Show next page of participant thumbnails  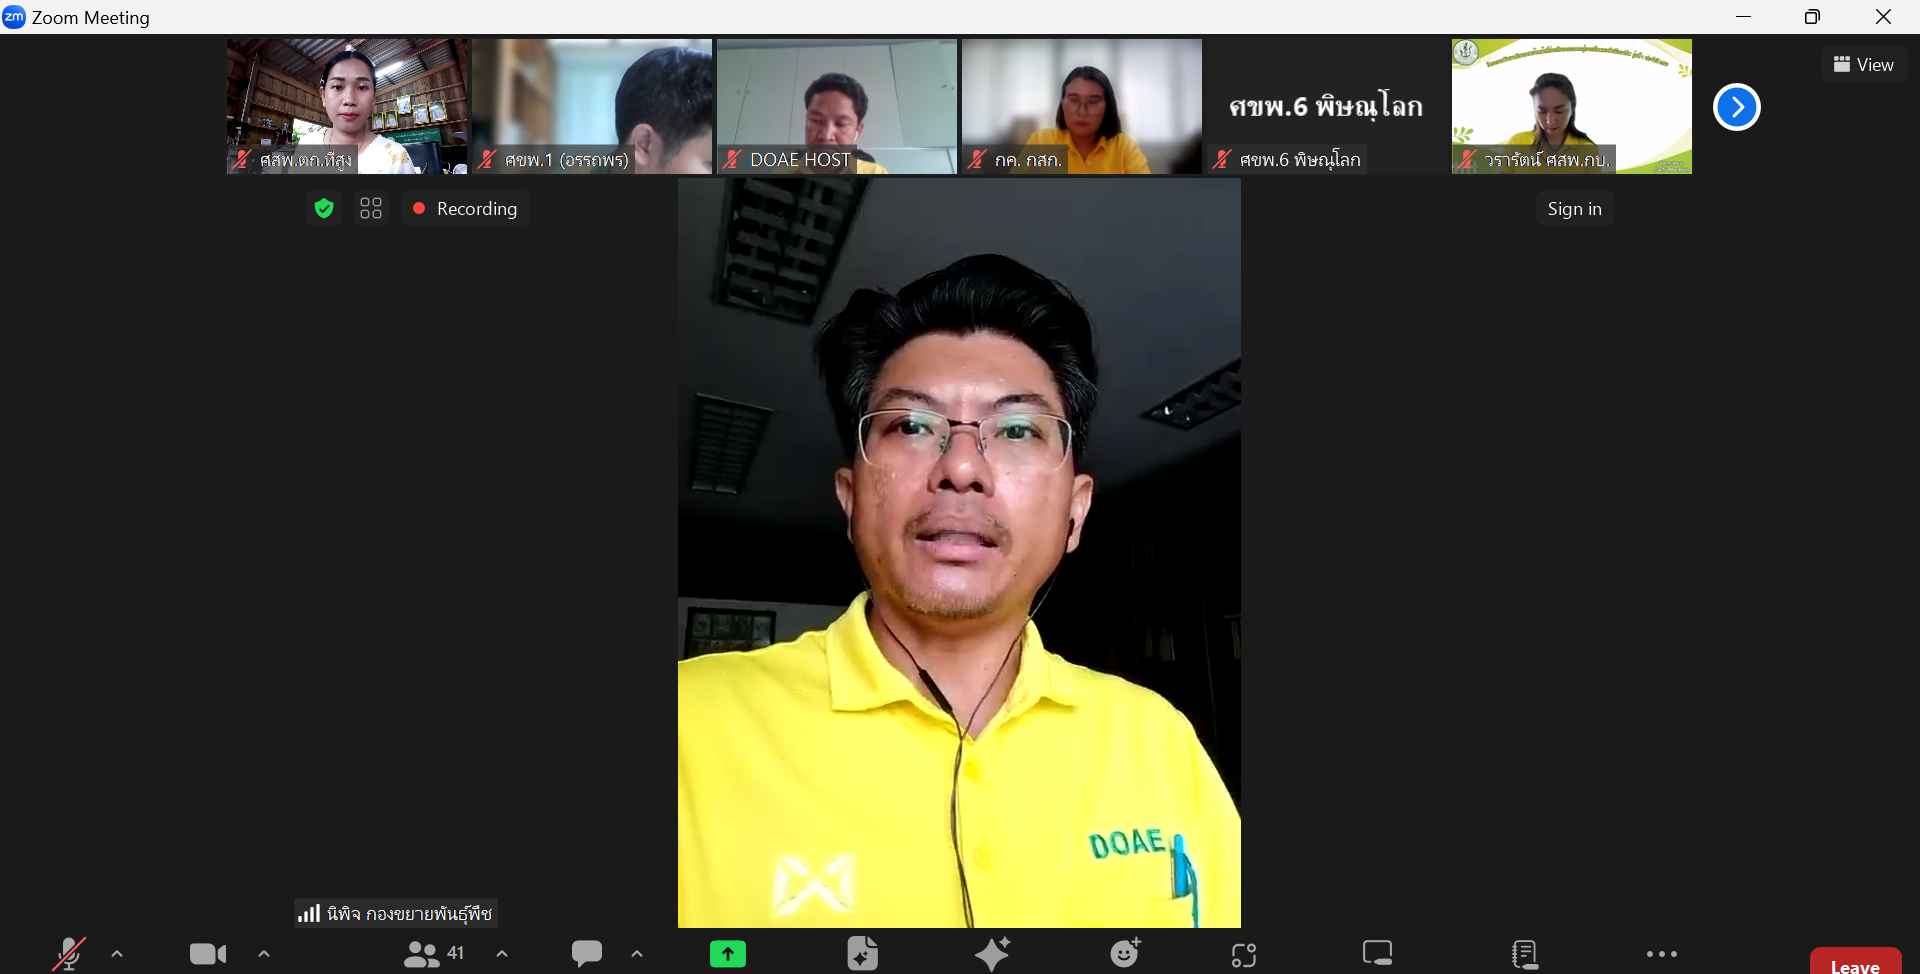(x=1737, y=107)
